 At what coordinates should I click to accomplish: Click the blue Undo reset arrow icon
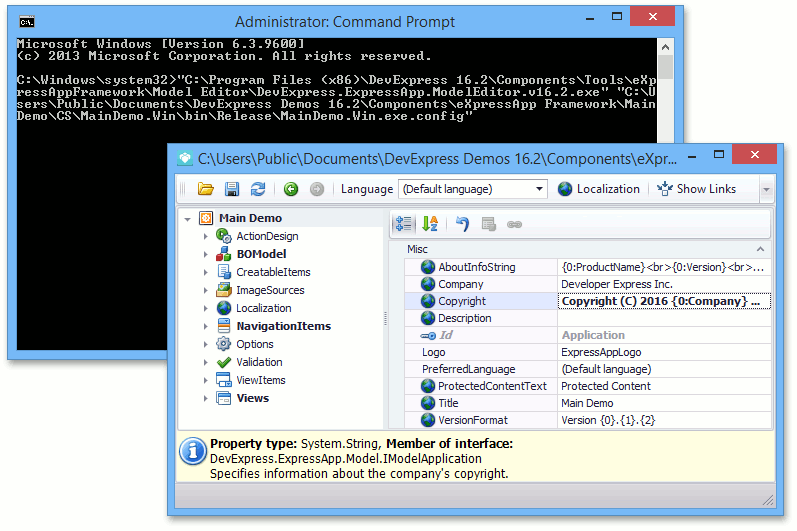[x=462, y=224]
